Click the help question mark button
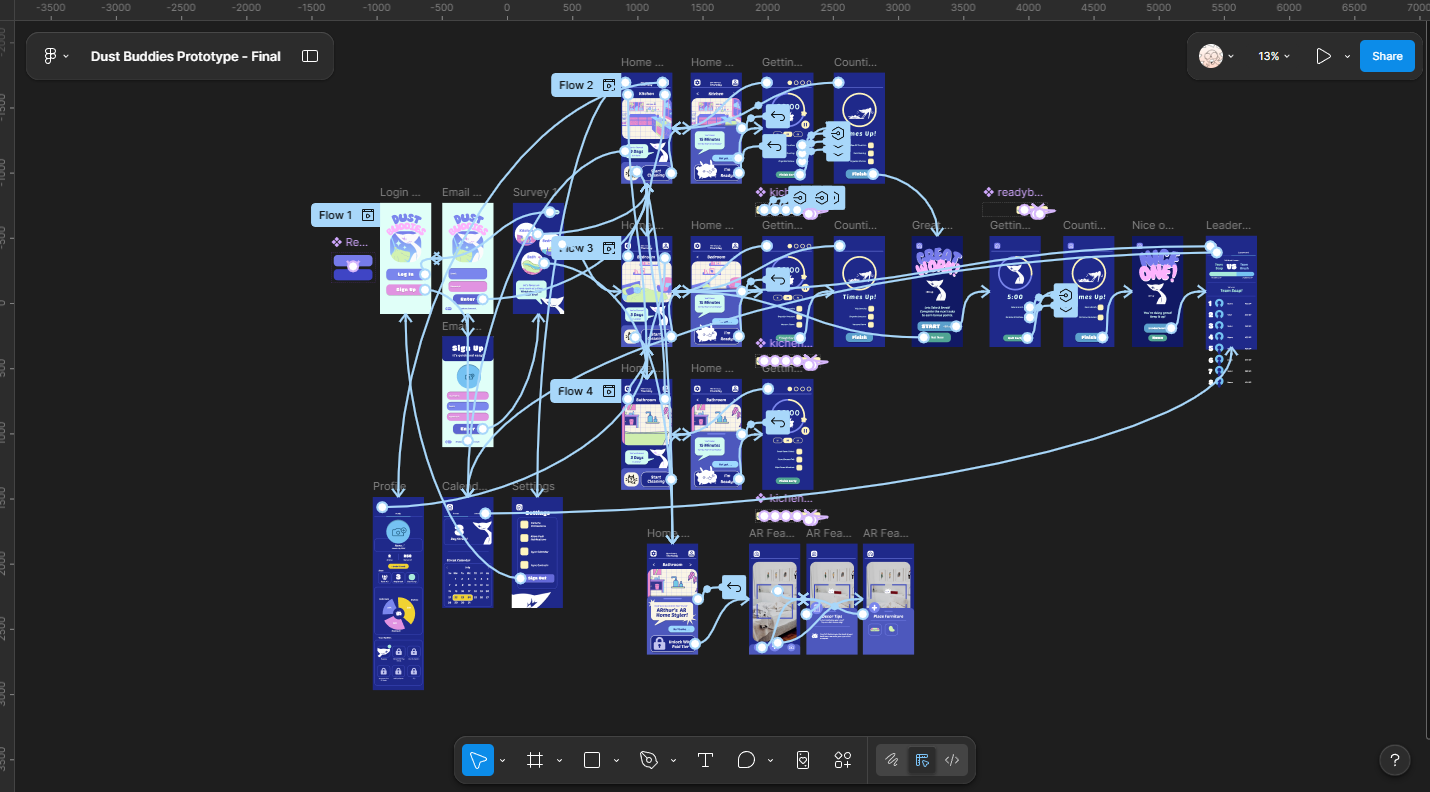This screenshot has height=792, width=1430. click(x=1395, y=760)
